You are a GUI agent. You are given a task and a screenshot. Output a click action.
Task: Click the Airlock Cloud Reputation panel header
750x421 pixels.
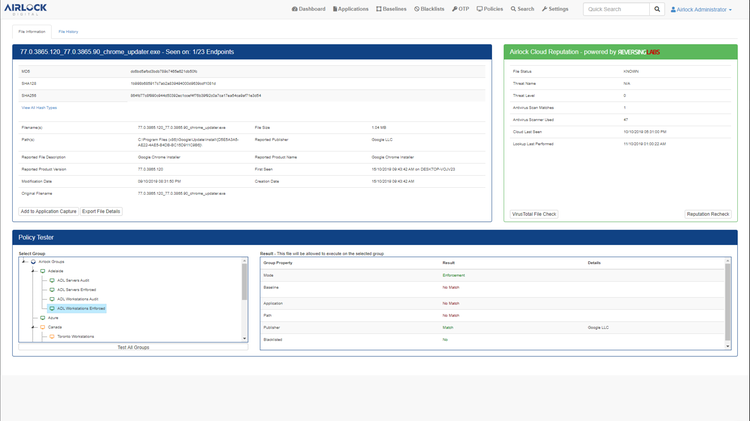620,52
